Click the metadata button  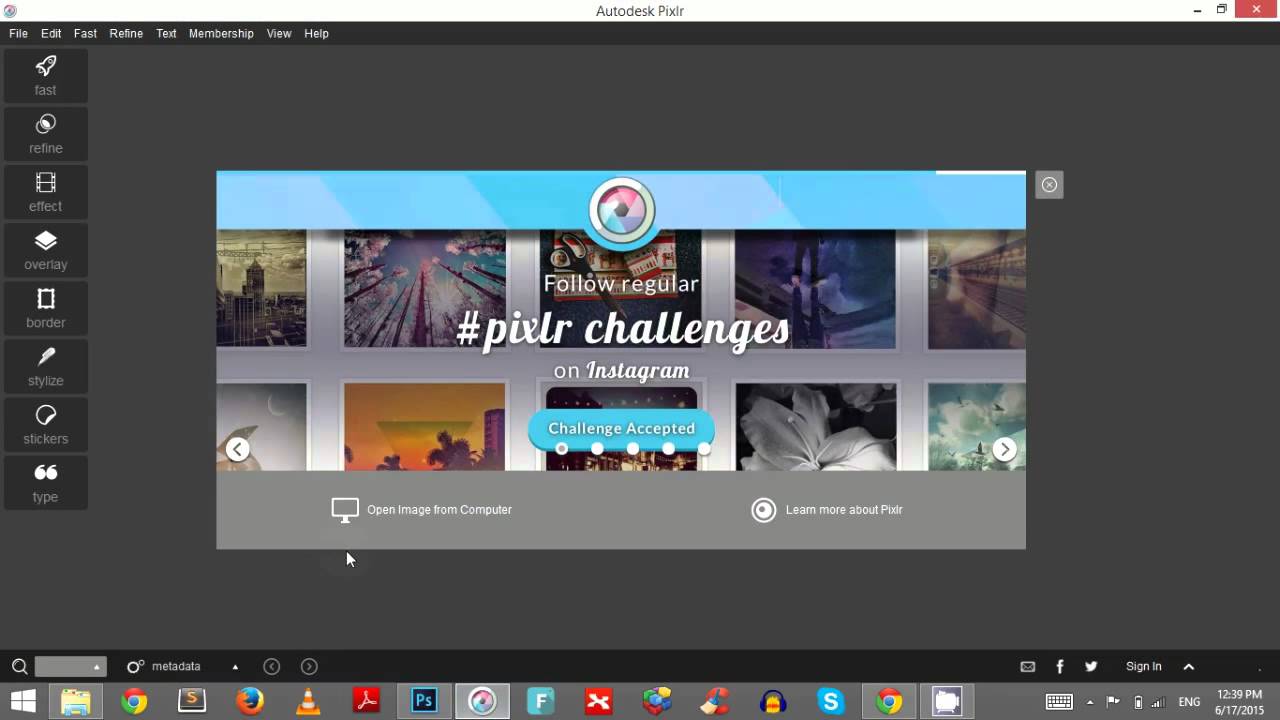tap(164, 667)
